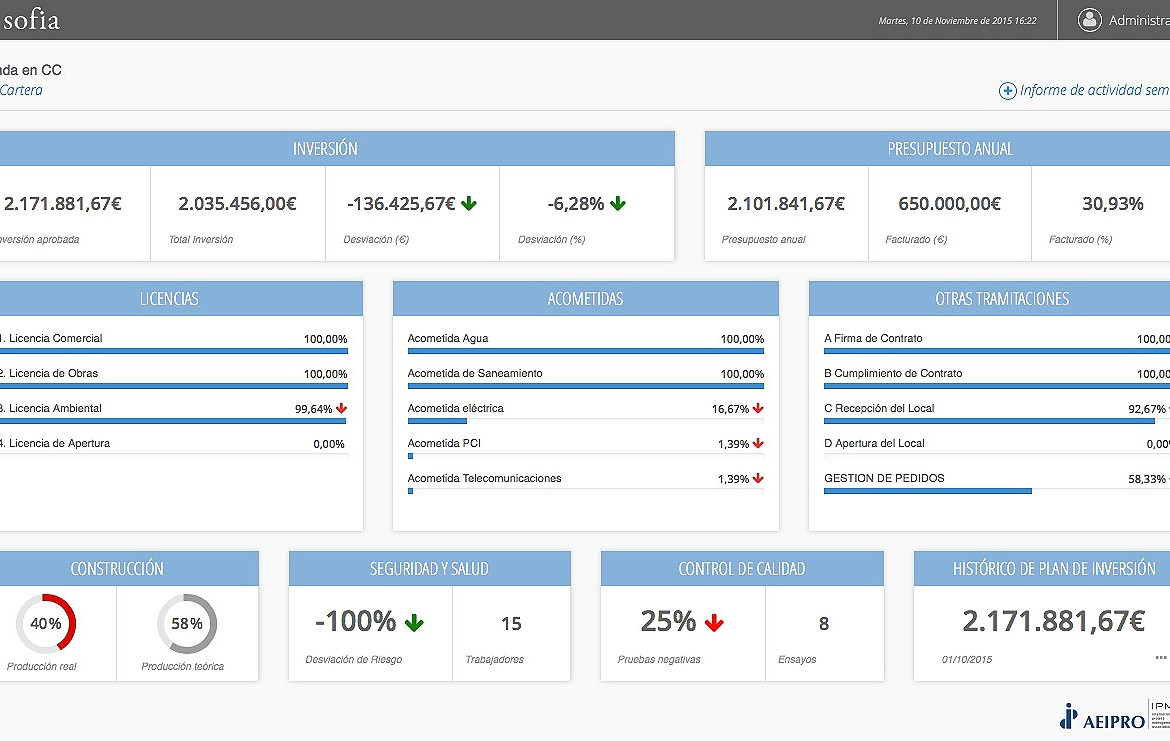The width and height of the screenshot is (1170, 741).
Task: Click the 15 Trabajadores value
Action: coord(511,623)
